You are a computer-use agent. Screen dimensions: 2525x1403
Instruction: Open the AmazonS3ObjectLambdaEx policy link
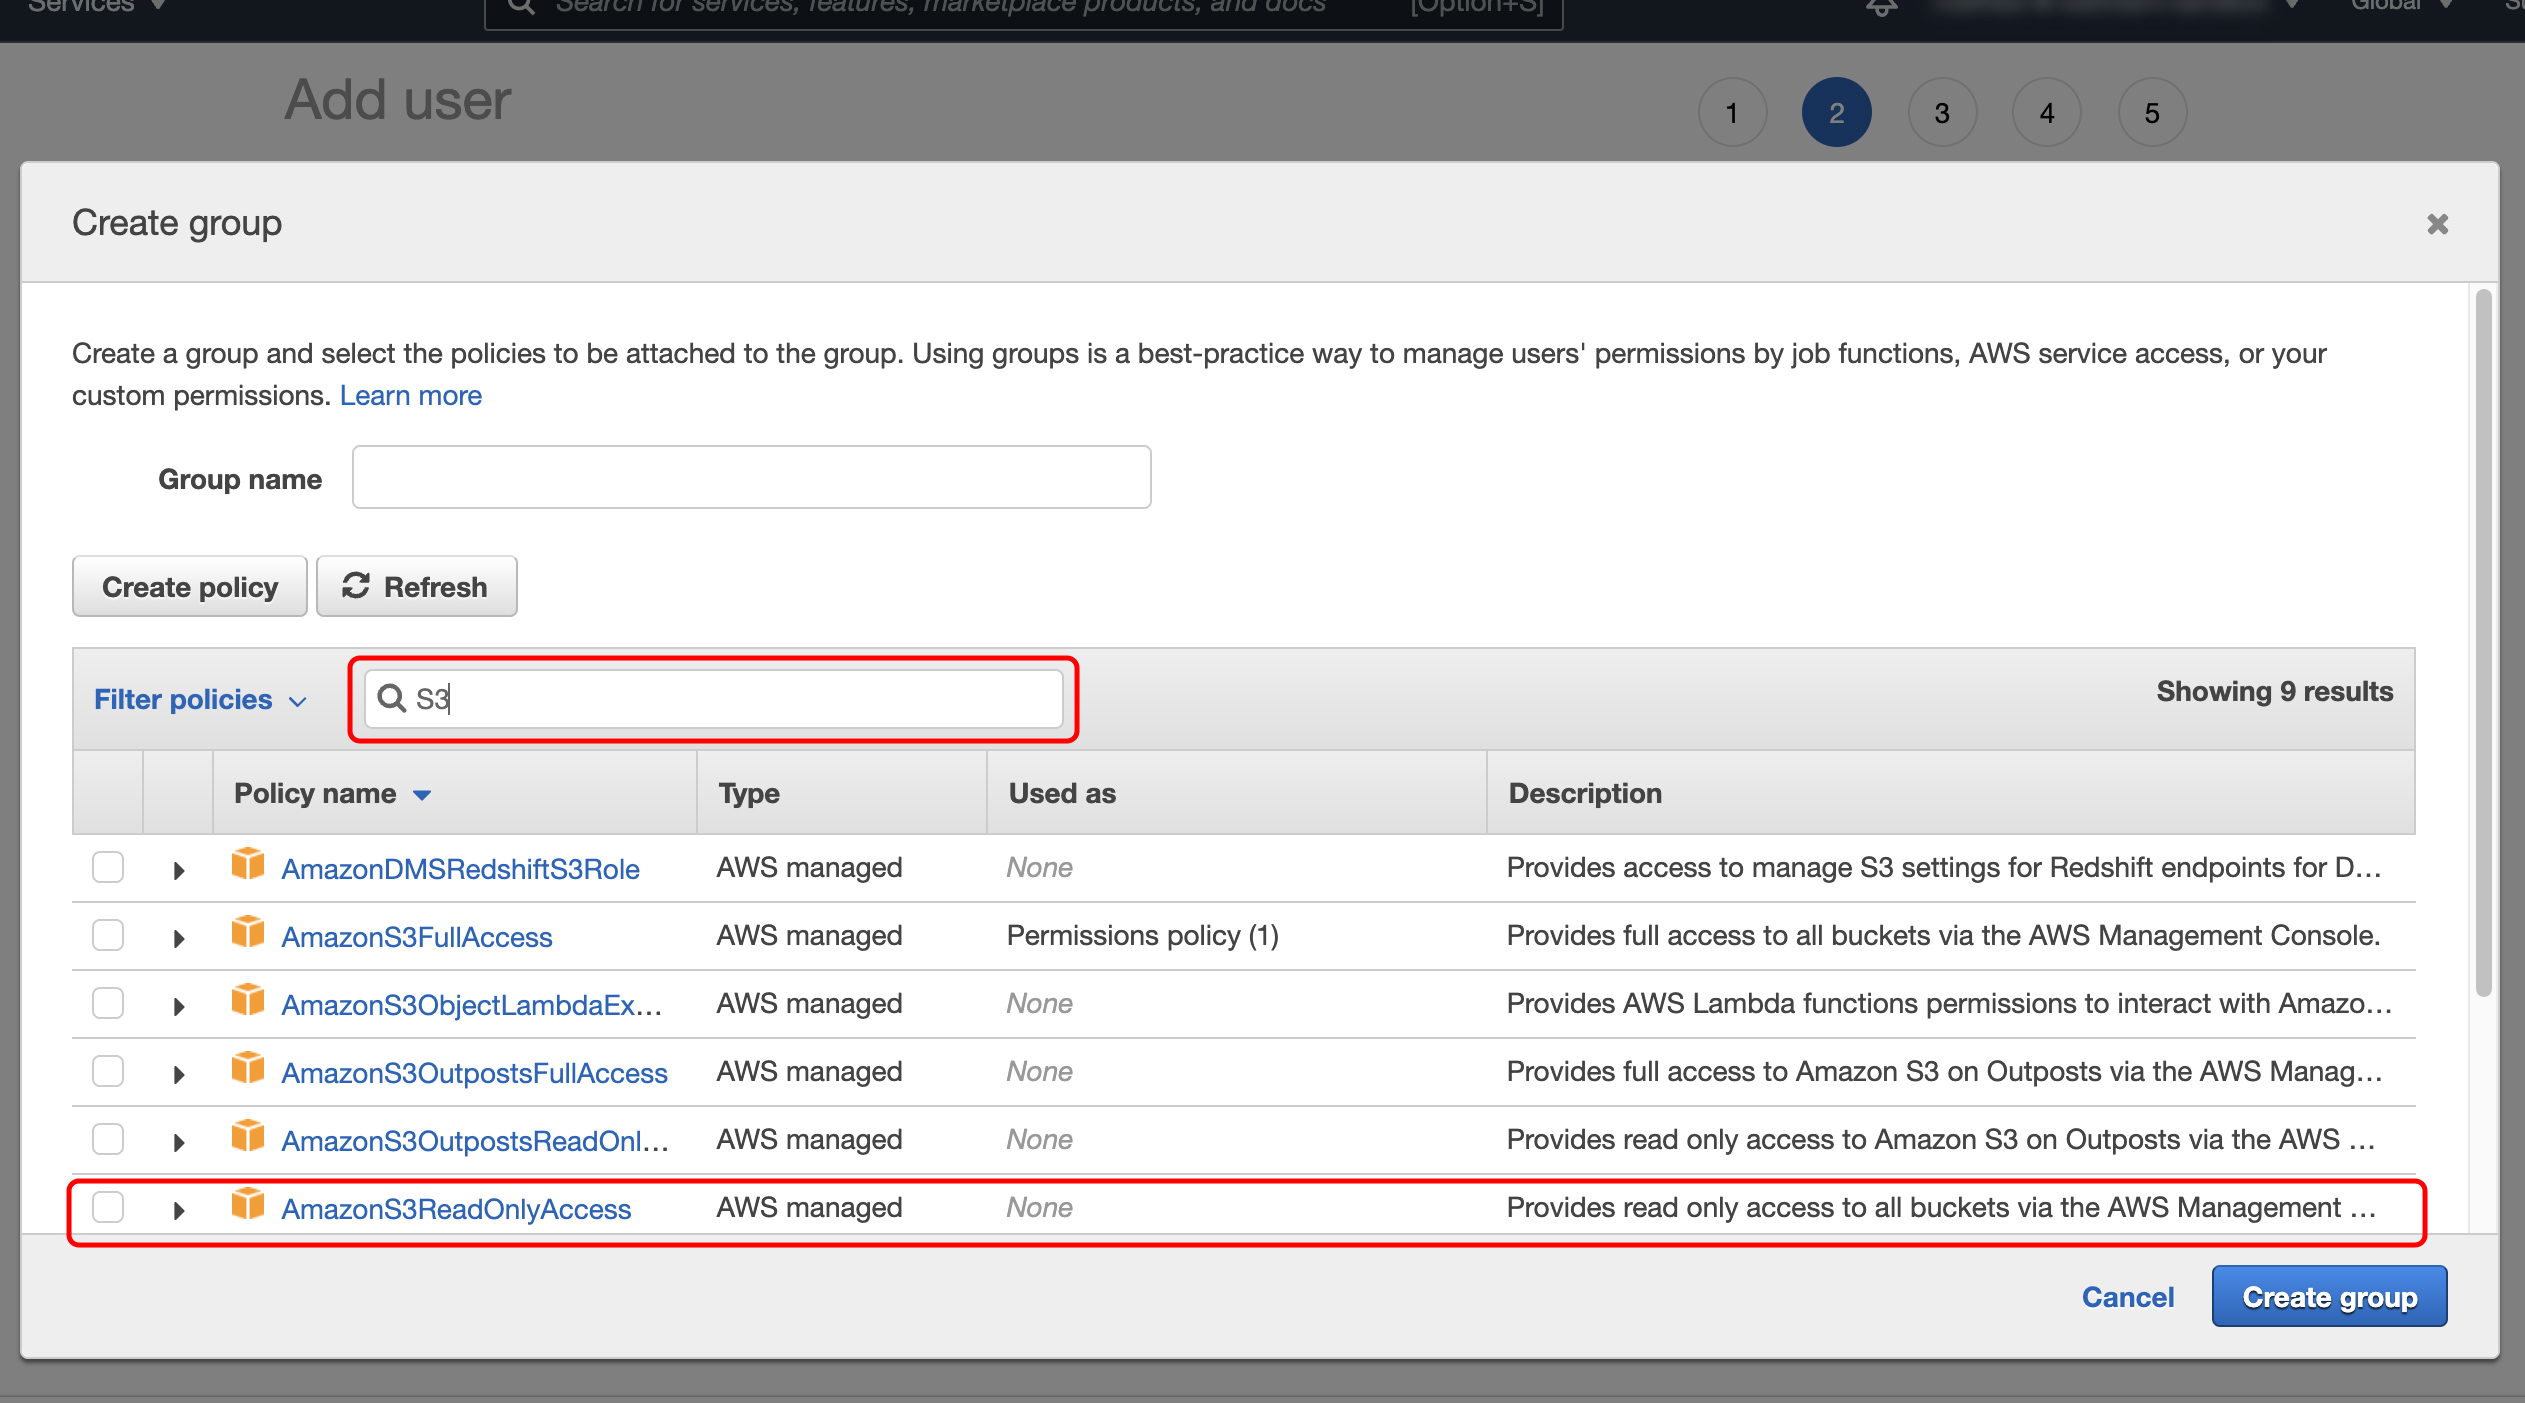472,1005
